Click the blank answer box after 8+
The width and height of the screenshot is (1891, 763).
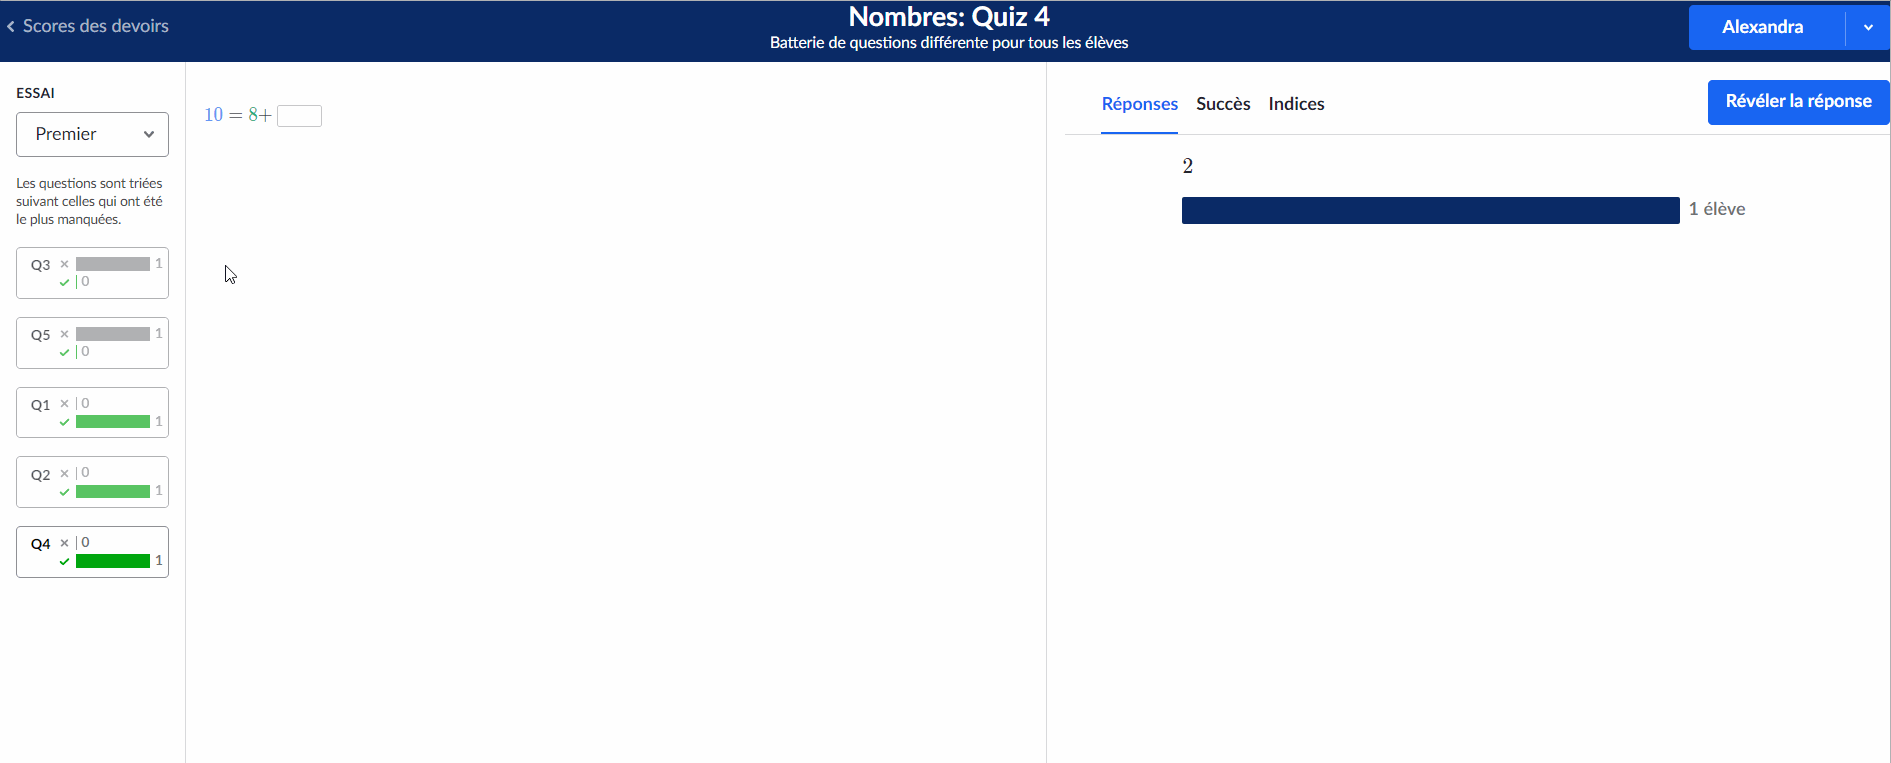[299, 116]
